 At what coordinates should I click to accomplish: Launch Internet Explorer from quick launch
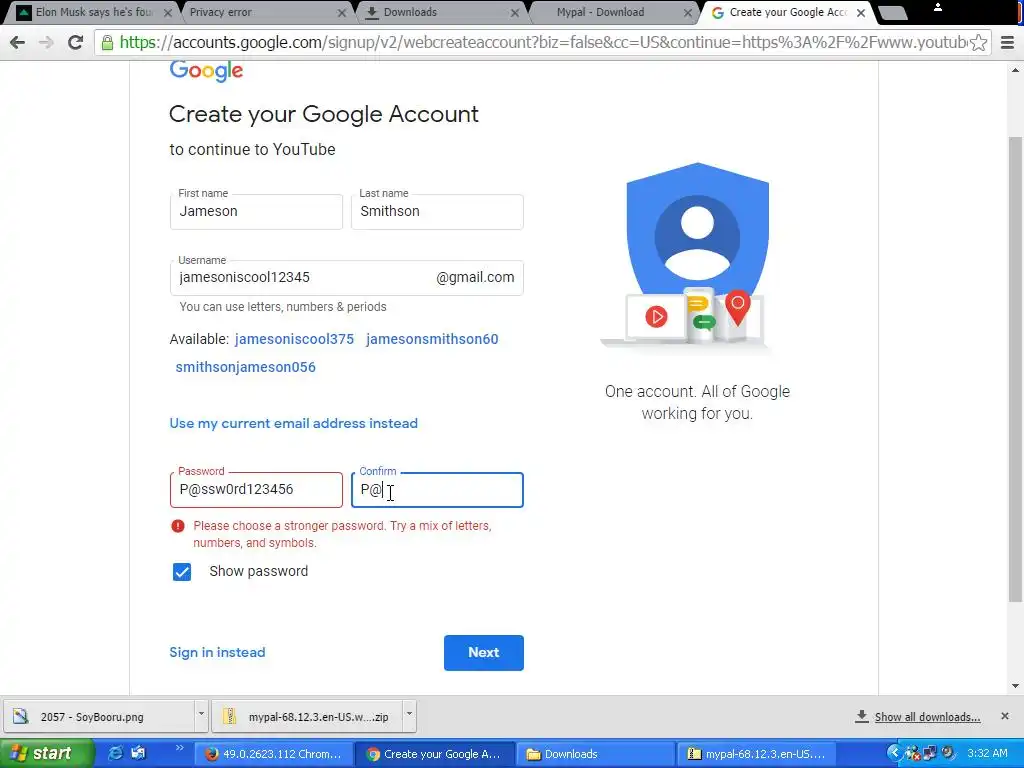[116, 753]
